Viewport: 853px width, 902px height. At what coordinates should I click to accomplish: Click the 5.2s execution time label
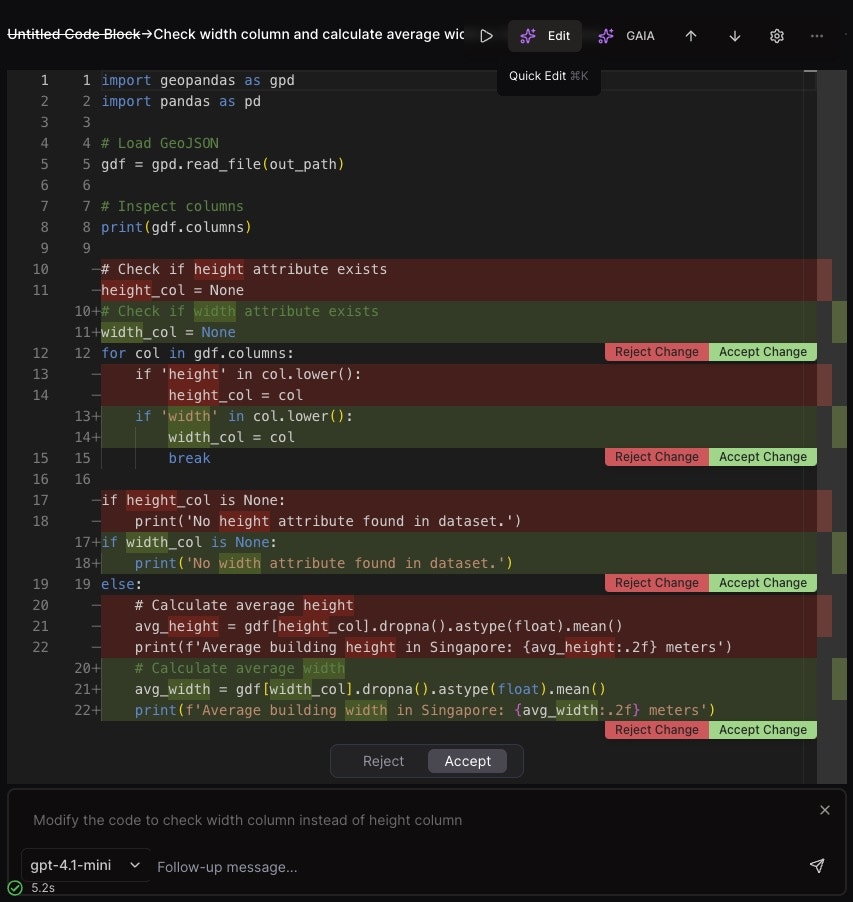tap(43, 888)
